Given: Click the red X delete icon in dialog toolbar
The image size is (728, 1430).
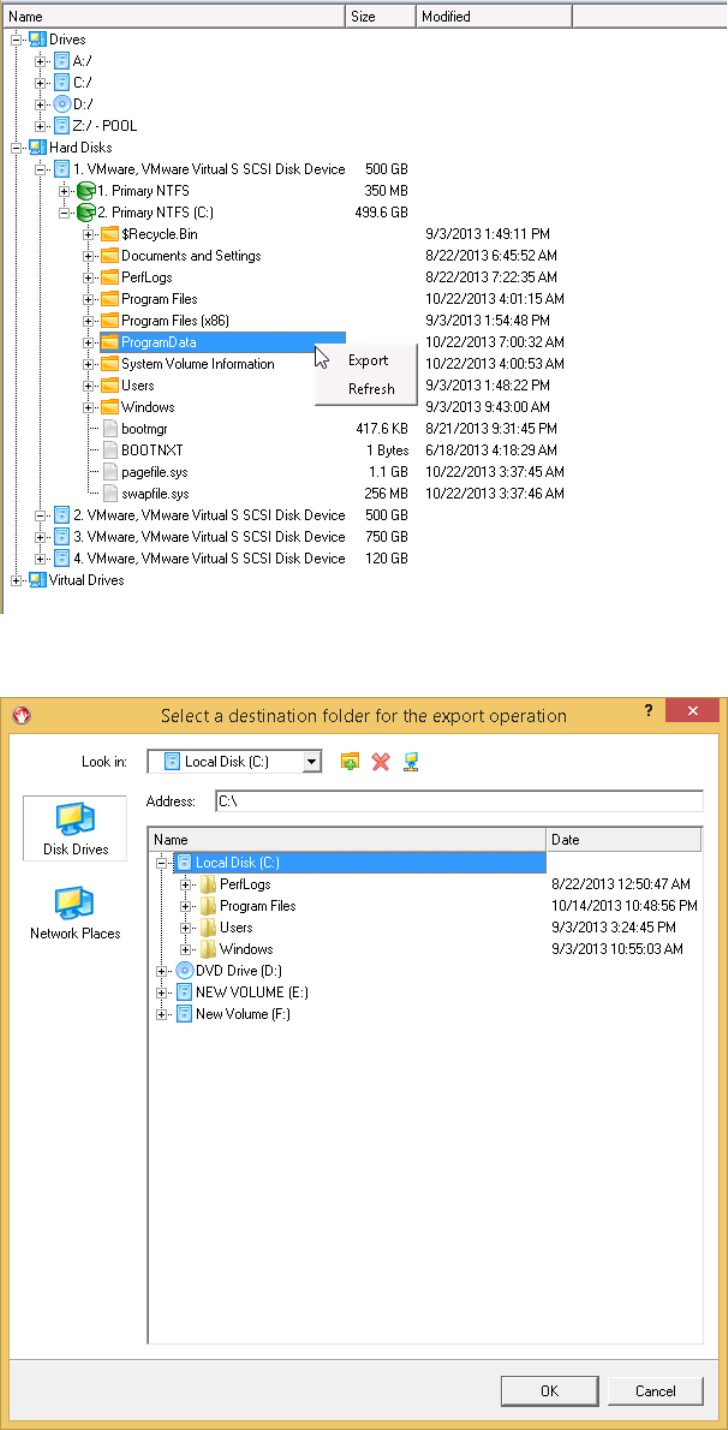Looking at the screenshot, I should [380, 762].
